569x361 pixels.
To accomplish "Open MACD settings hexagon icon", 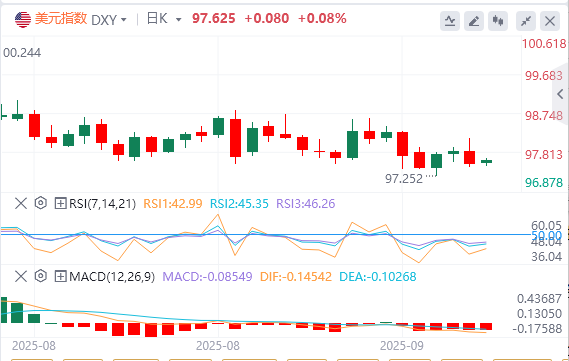I will [x=41, y=276].
